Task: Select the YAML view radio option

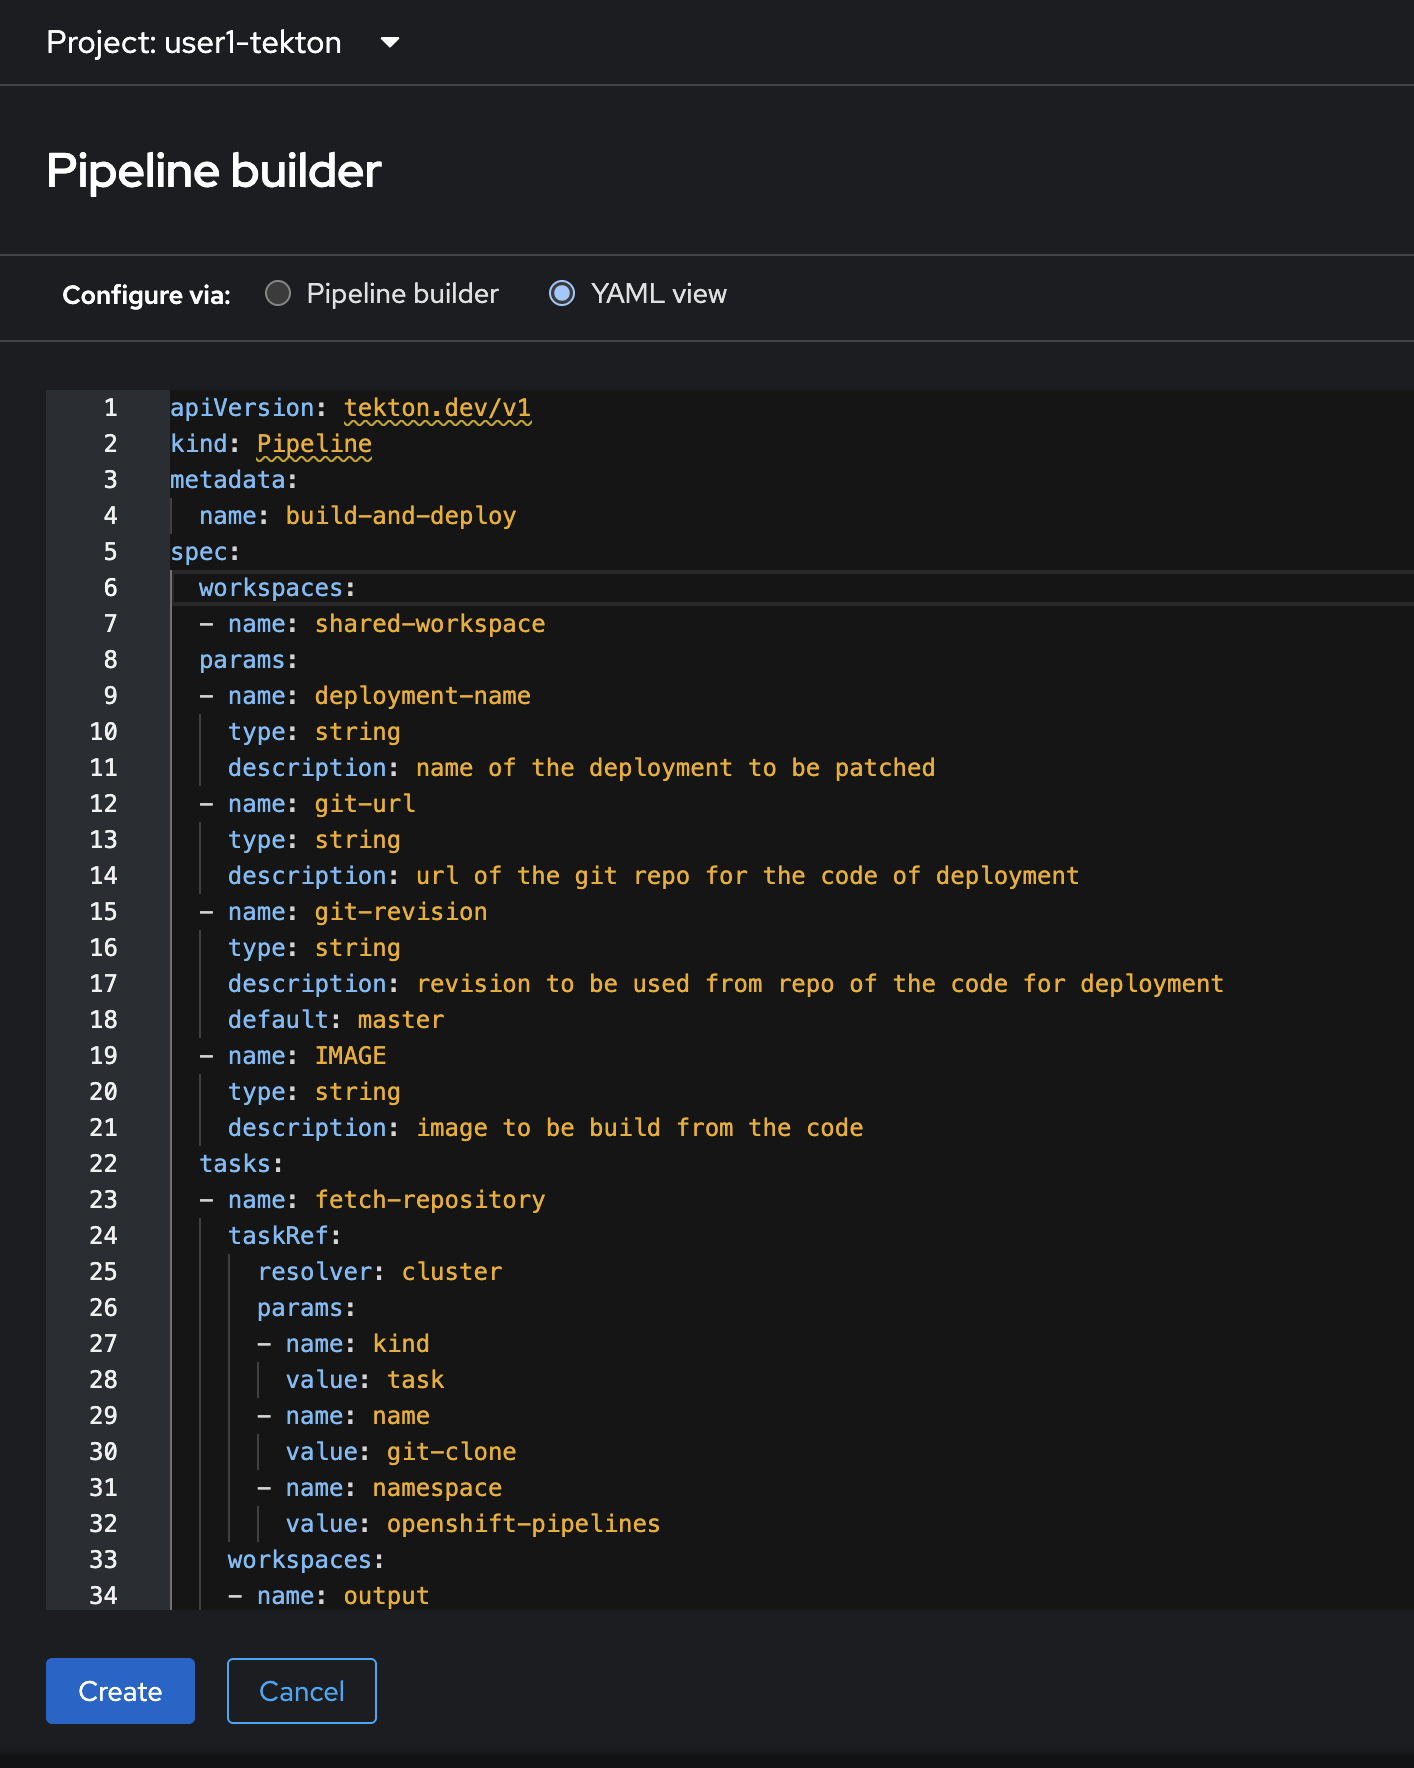Action: [x=562, y=293]
